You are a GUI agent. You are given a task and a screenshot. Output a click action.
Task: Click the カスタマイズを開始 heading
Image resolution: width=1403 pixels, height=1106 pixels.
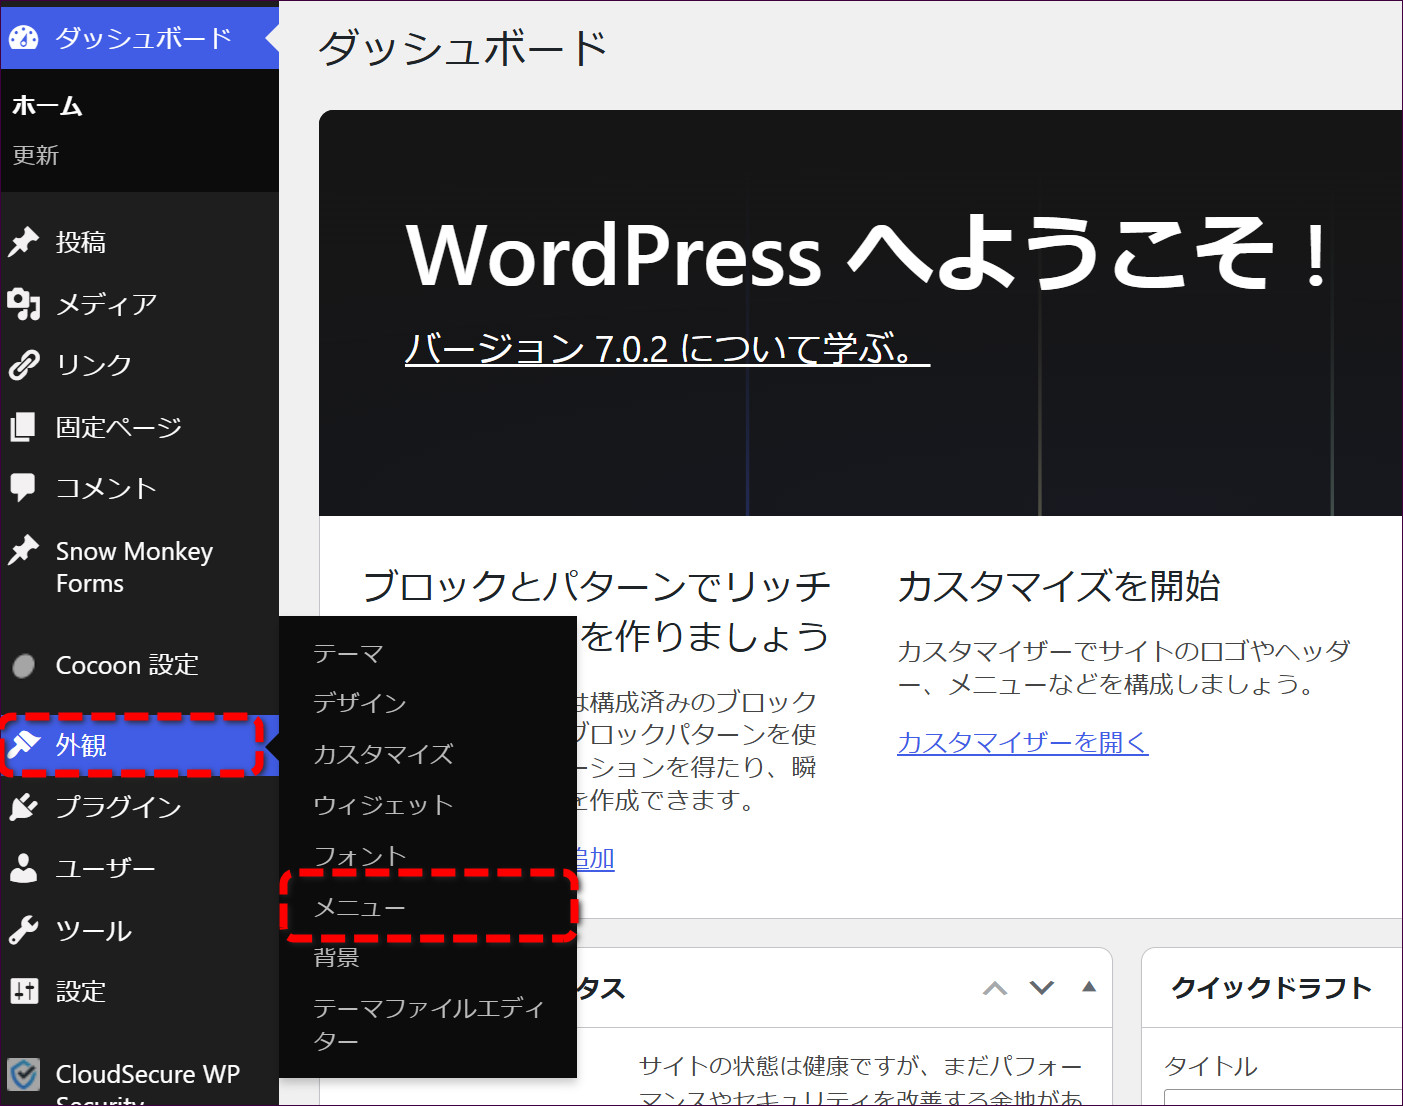(1058, 586)
